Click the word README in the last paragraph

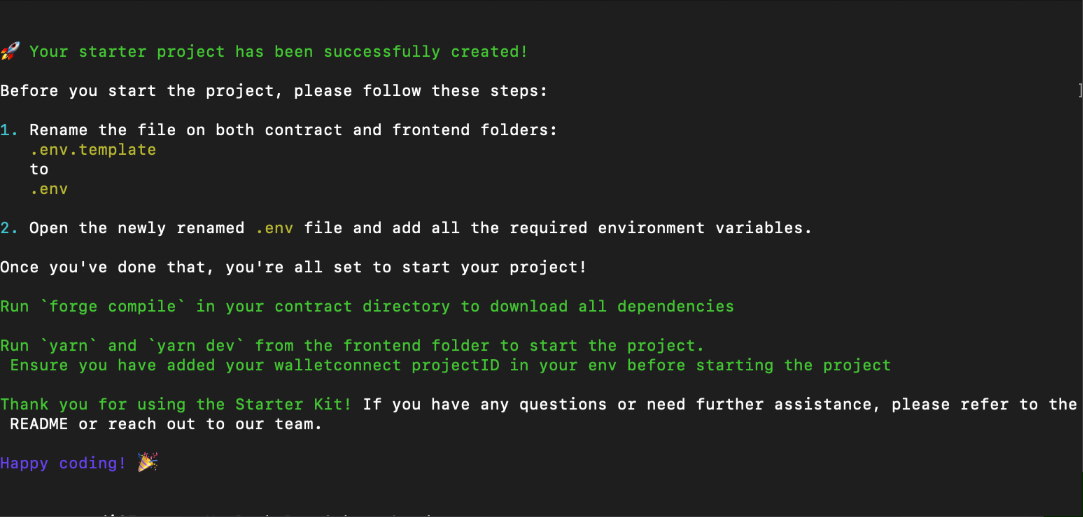click(x=39, y=424)
